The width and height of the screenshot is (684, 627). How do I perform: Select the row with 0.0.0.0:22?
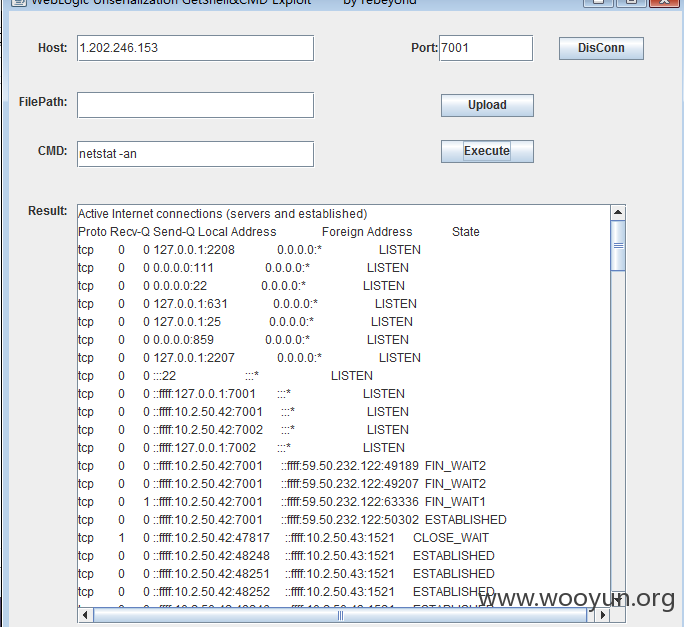pos(242,286)
